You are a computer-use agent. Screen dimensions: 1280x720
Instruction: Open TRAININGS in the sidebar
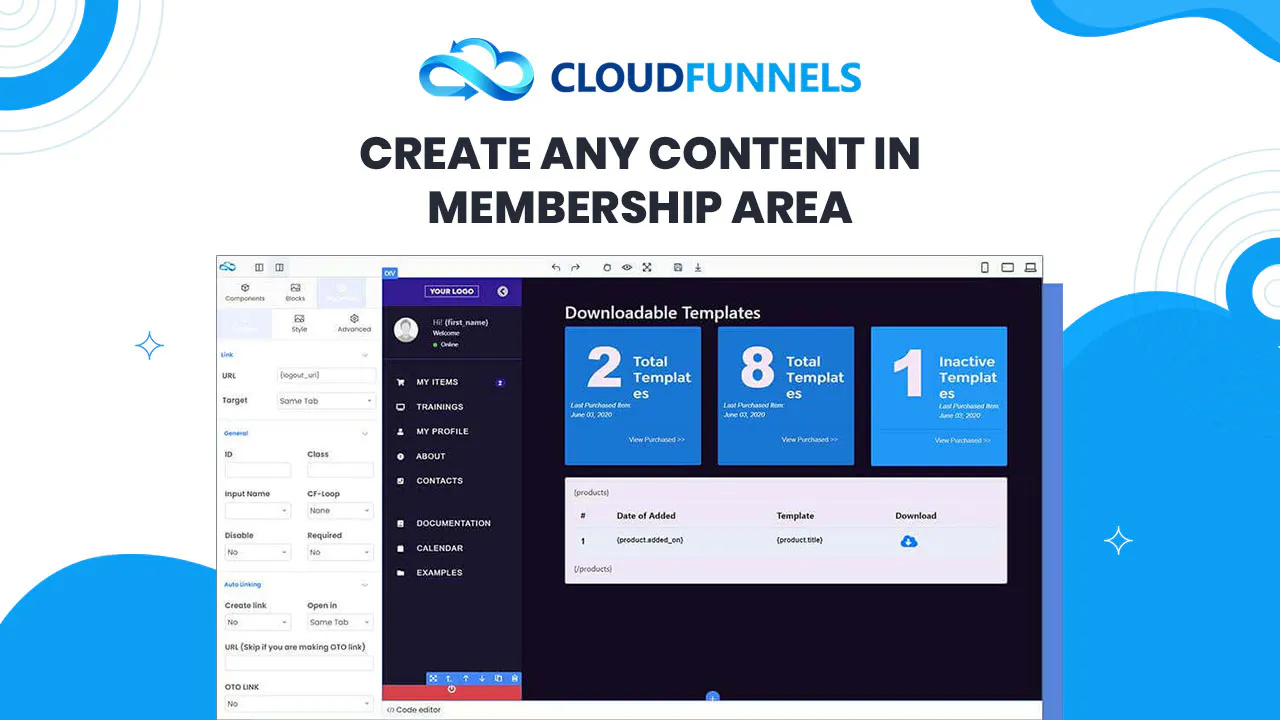click(440, 407)
